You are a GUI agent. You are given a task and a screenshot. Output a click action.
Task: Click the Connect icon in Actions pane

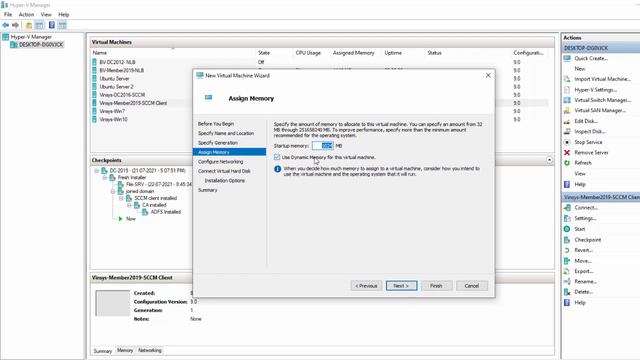[x=567, y=208]
